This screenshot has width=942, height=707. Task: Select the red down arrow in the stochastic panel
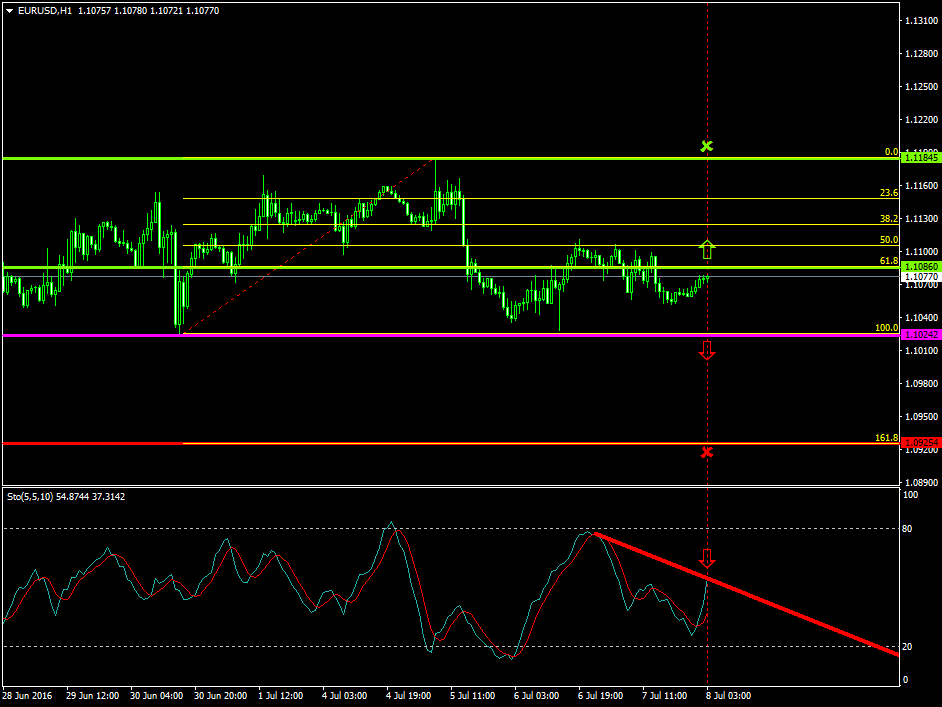[707, 558]
